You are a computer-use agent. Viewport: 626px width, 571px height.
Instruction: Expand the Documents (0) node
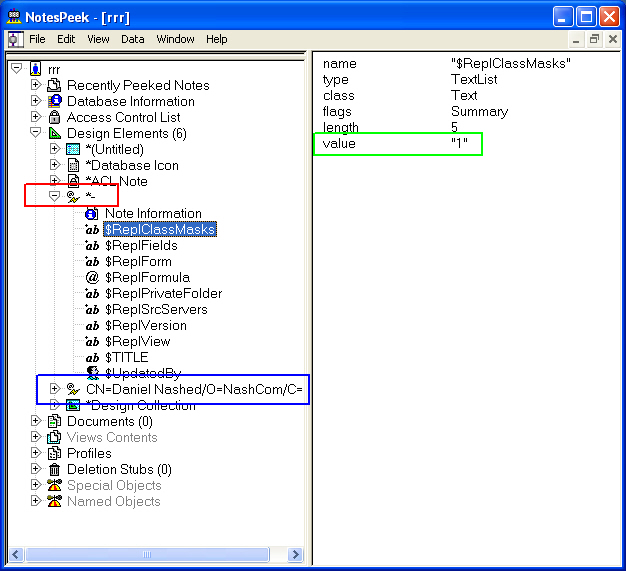36,420
